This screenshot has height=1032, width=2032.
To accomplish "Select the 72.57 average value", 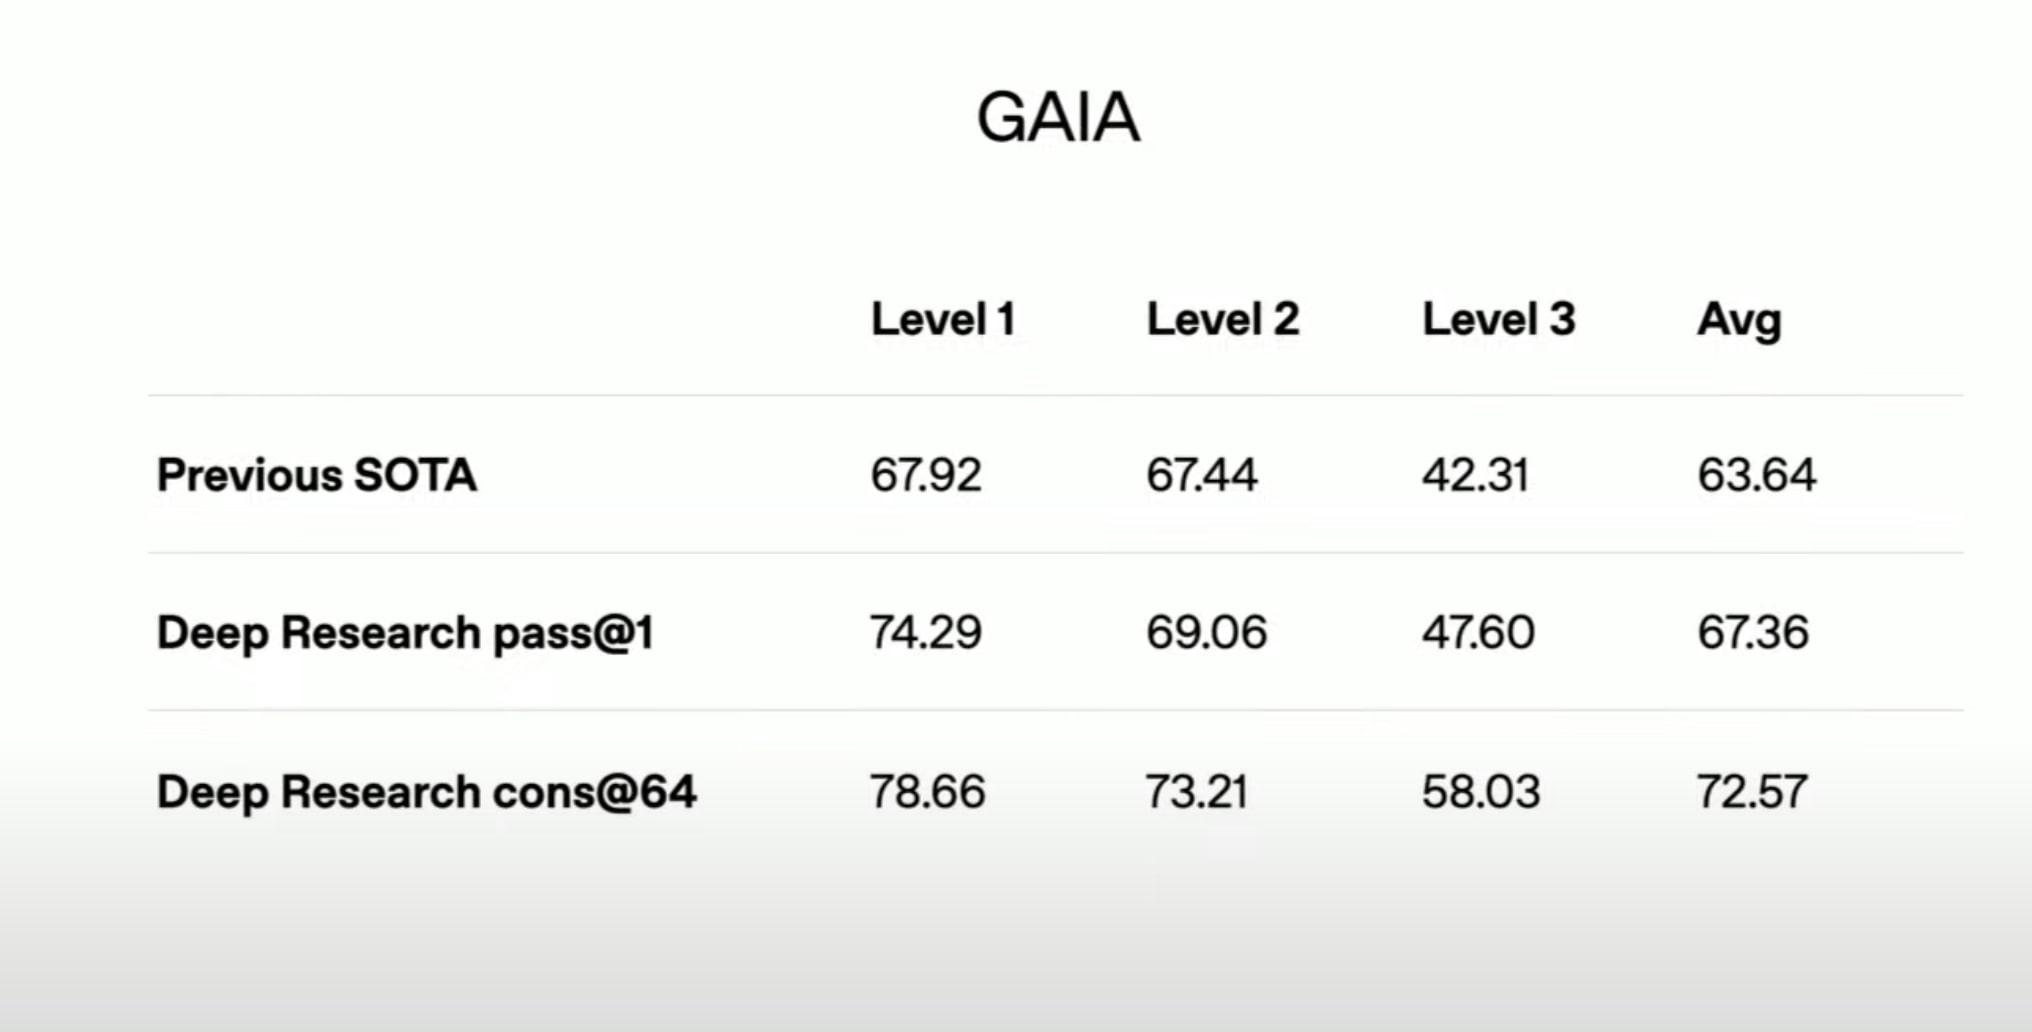I will [1752, 792].
